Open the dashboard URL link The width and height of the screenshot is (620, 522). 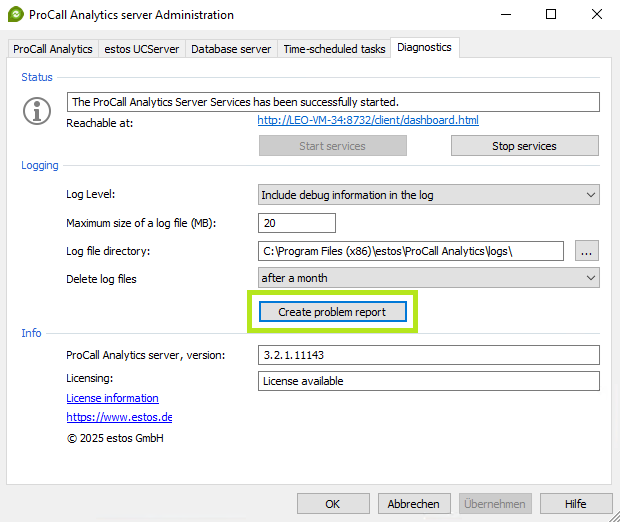[x=367, y=120]
